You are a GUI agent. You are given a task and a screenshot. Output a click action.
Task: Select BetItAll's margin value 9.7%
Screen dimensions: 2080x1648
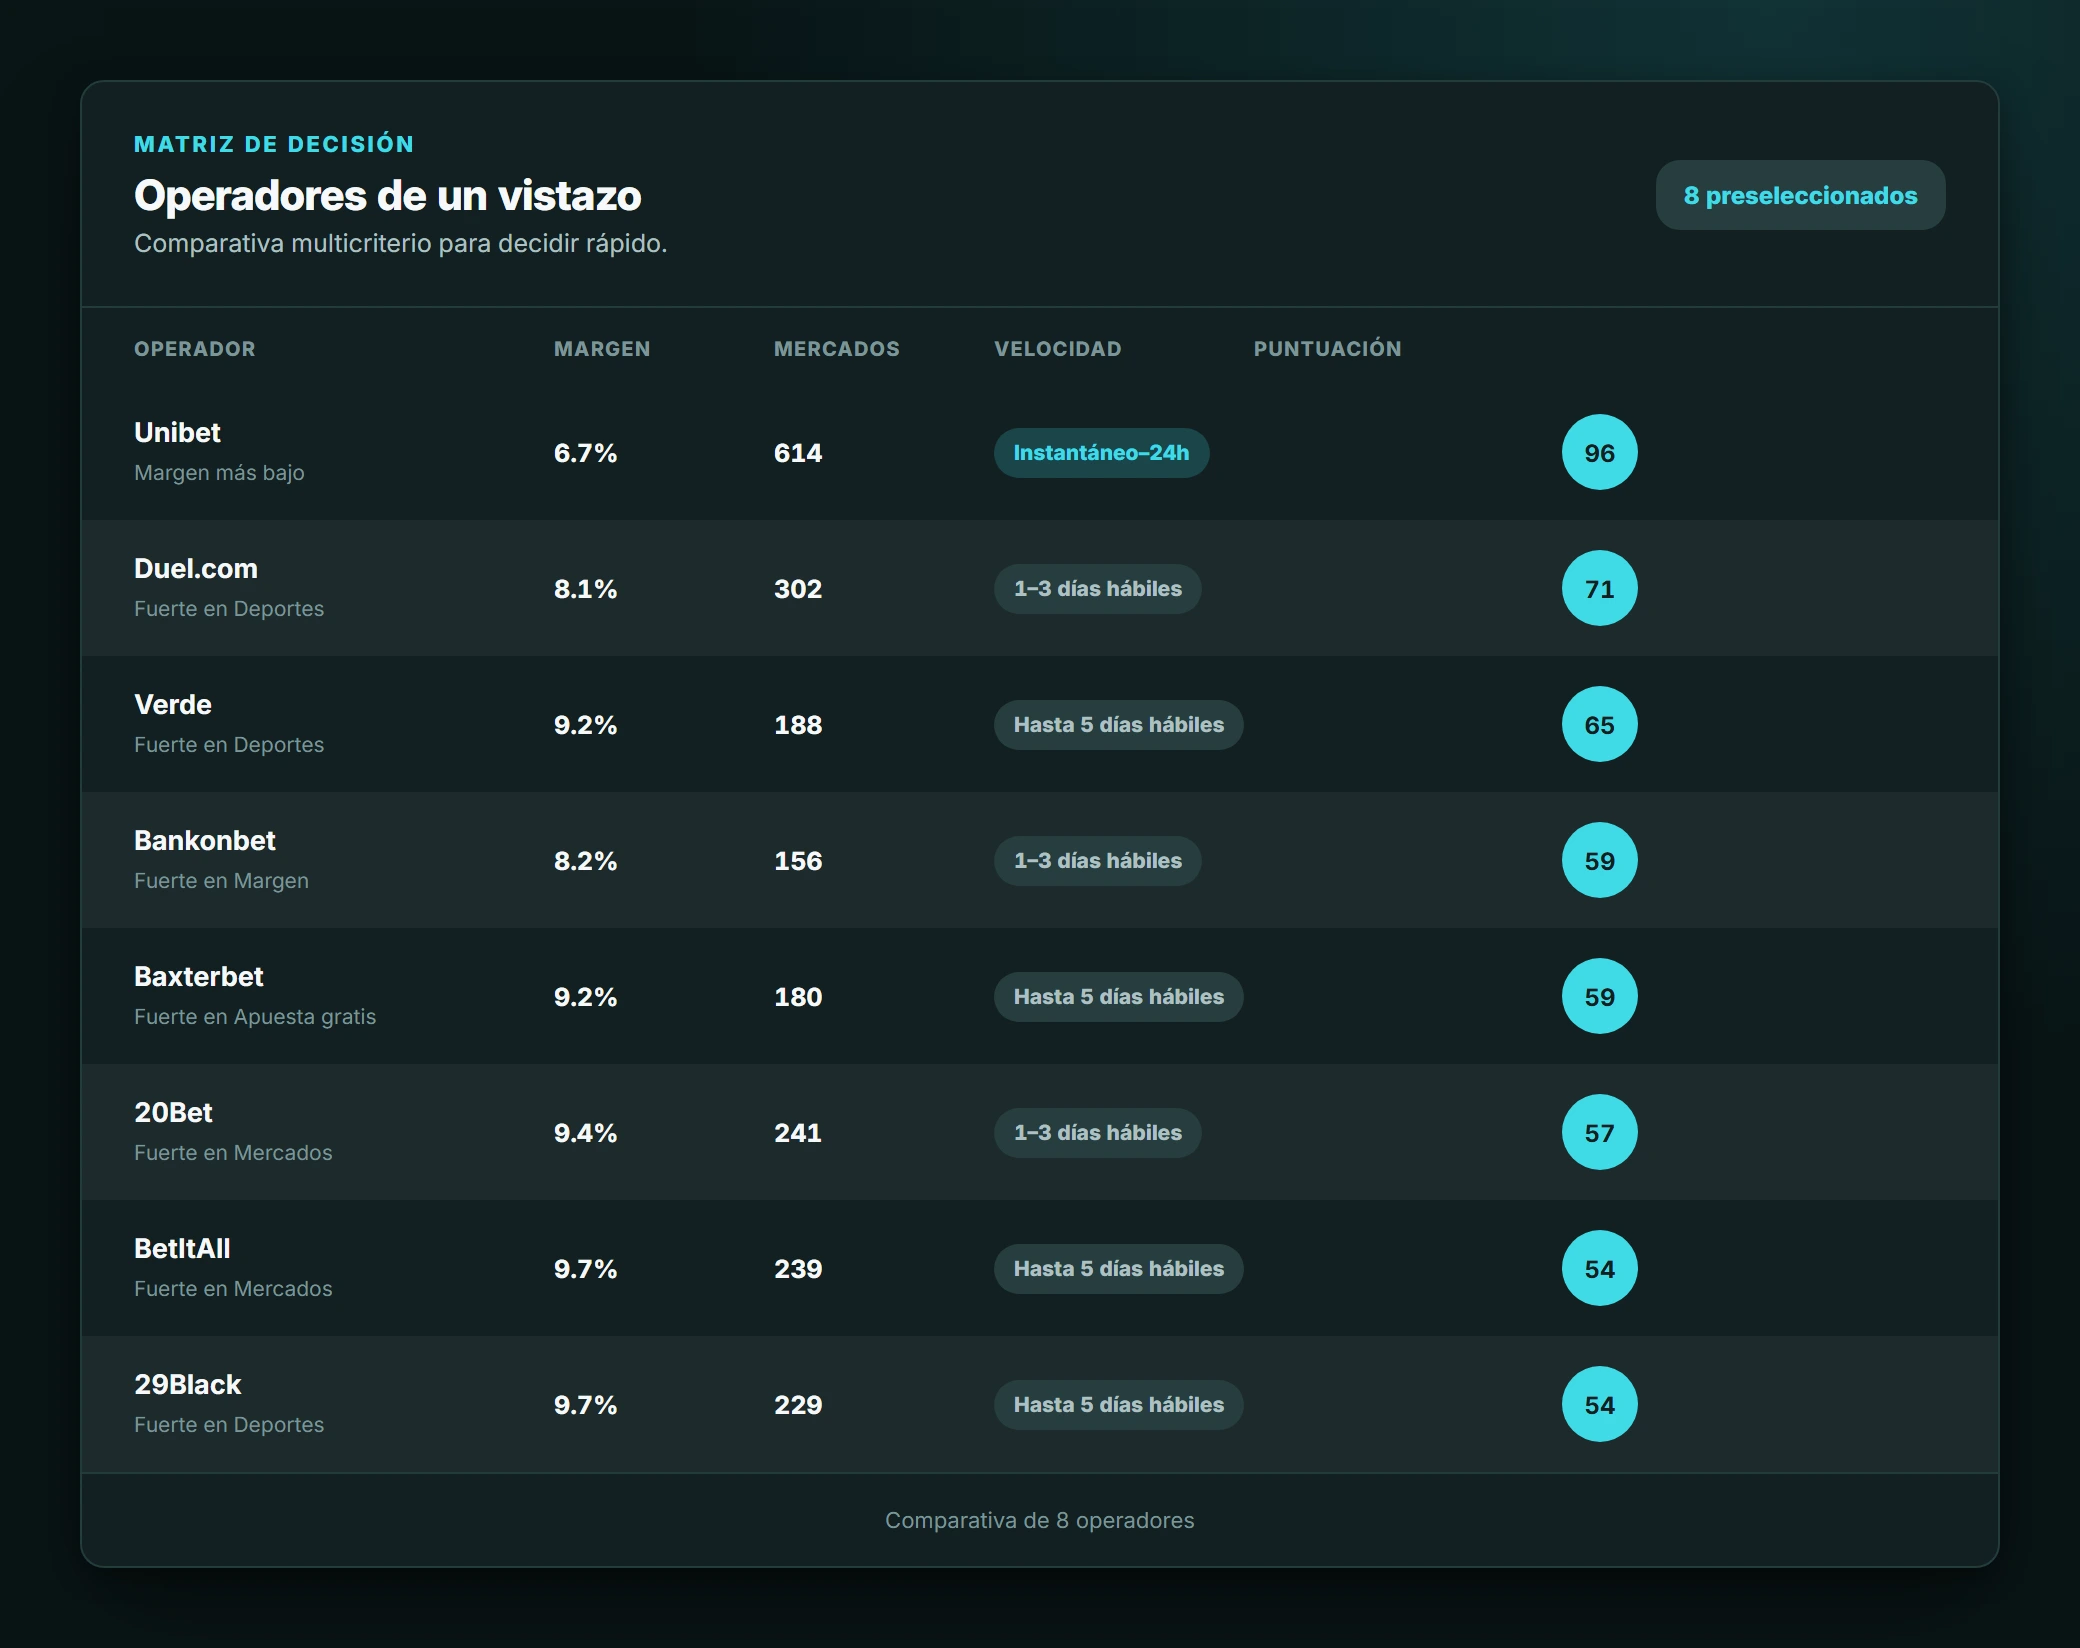tap(585, 1269)
